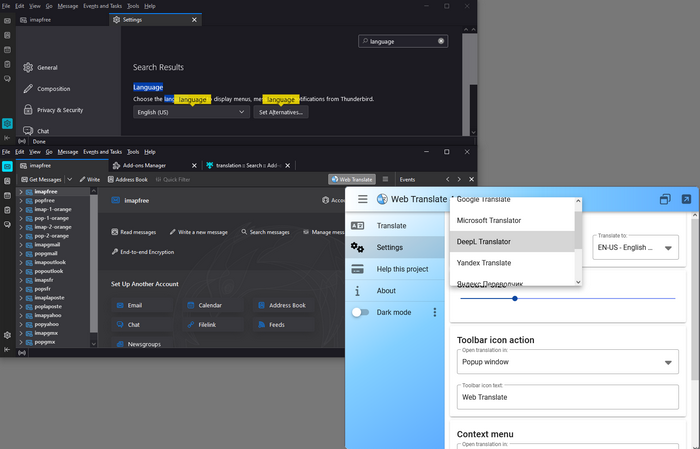Image resolution: width=700 pixels, height=449 pixels.
Task: Open Mail space icon in Settings window sidebar
Action: [x=7, y=21]
